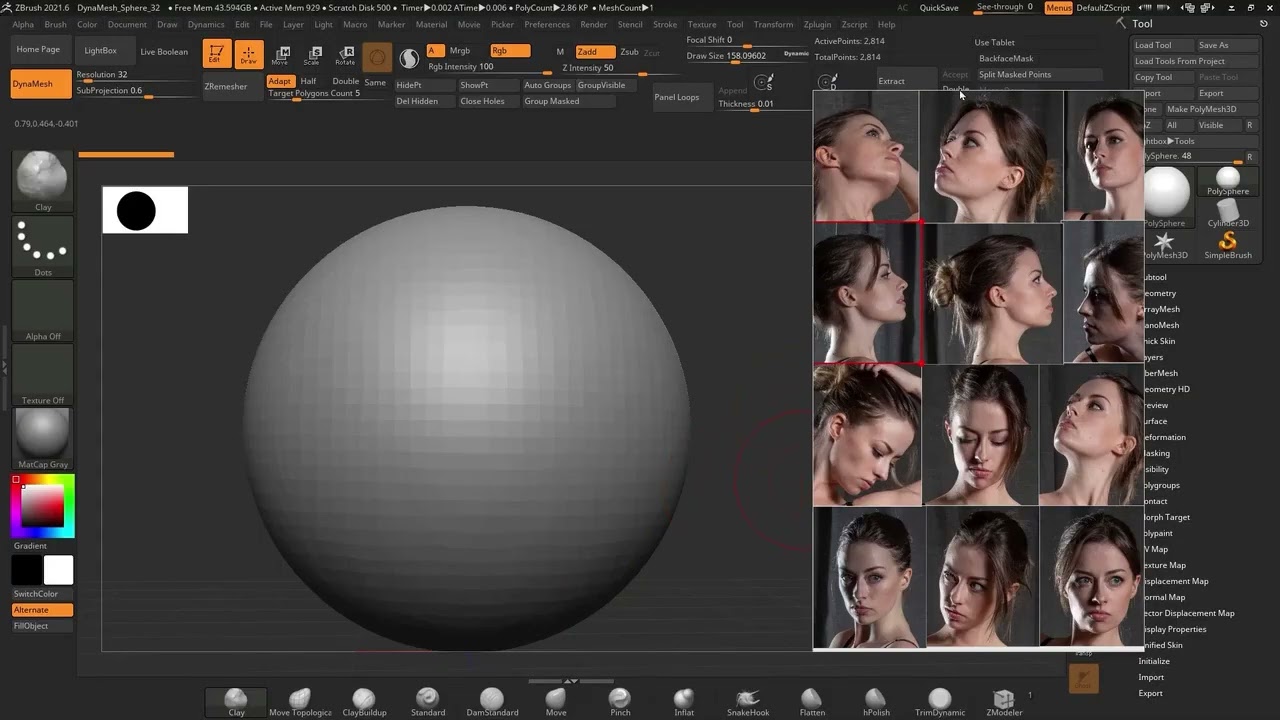This screenshot has width=1280, height=720.
Task: Toggle the Alternate color button
Action: coord(42,610)
